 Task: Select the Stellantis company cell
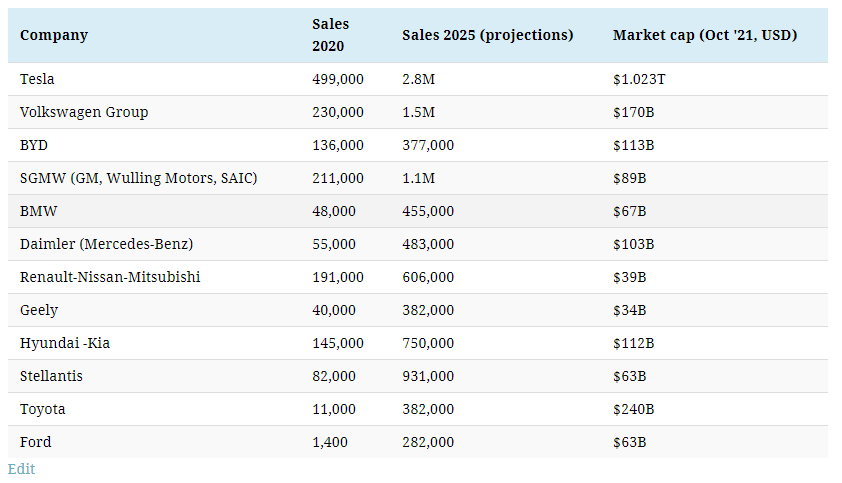click(x=51, y=376)
